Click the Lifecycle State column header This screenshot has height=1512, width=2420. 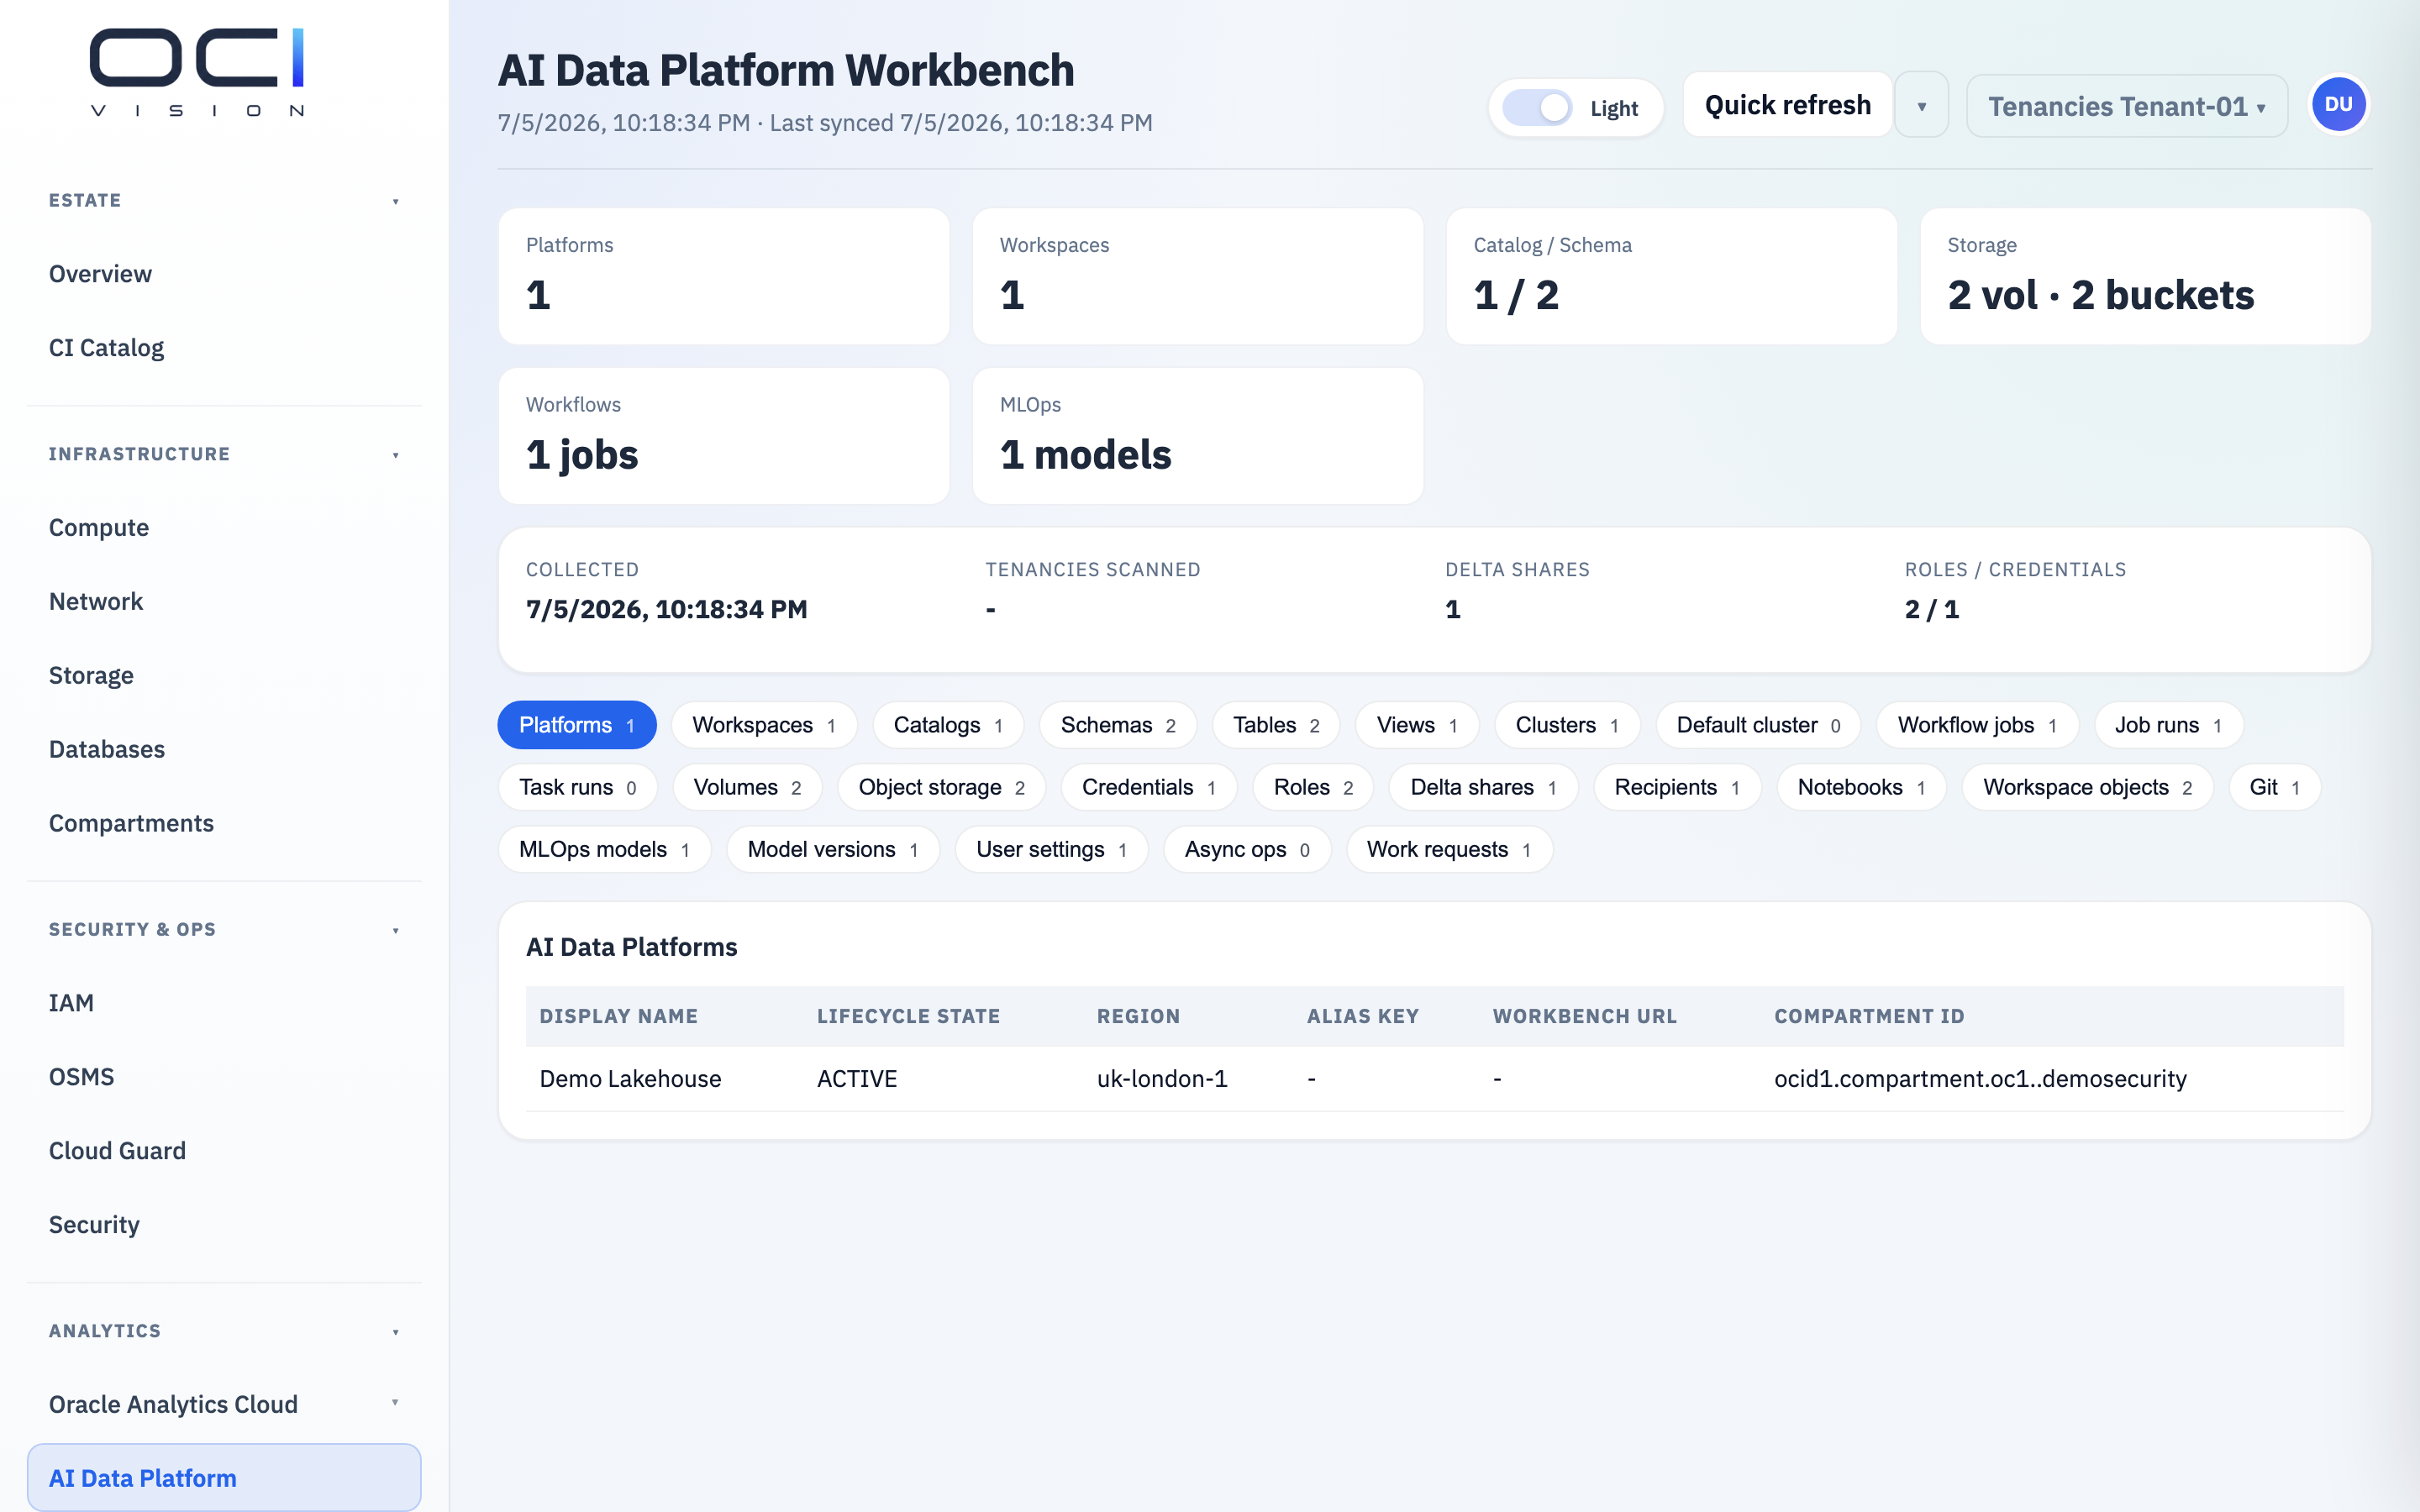(908, 1016)
